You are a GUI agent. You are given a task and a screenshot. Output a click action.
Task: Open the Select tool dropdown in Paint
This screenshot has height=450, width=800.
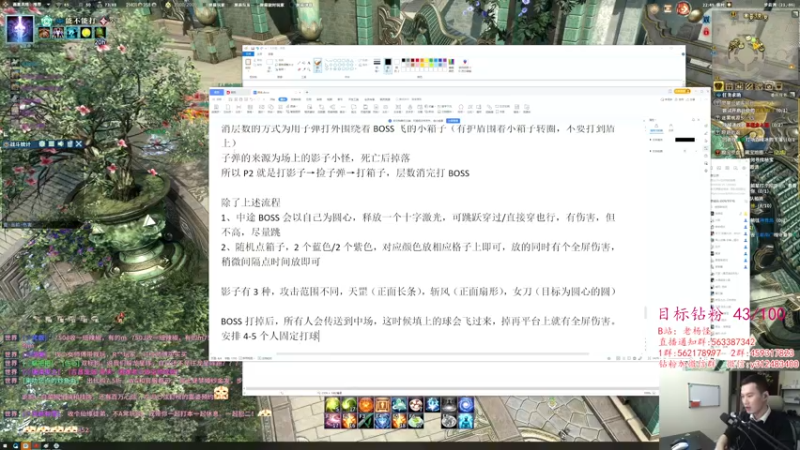(270, 64)
